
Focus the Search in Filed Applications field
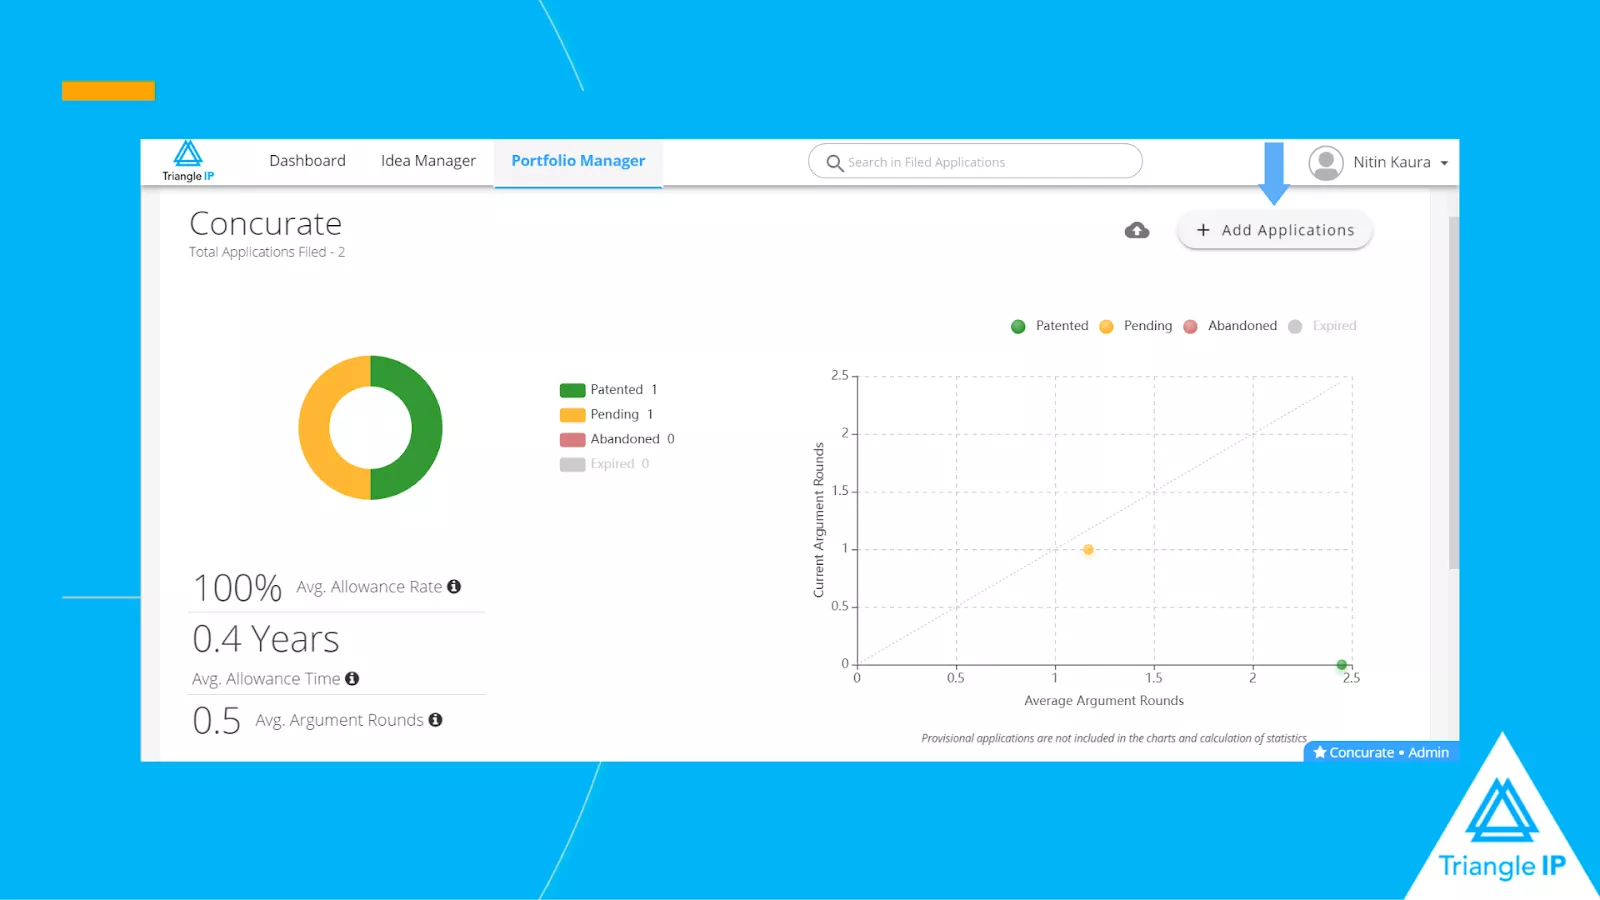tap(975, 161)
